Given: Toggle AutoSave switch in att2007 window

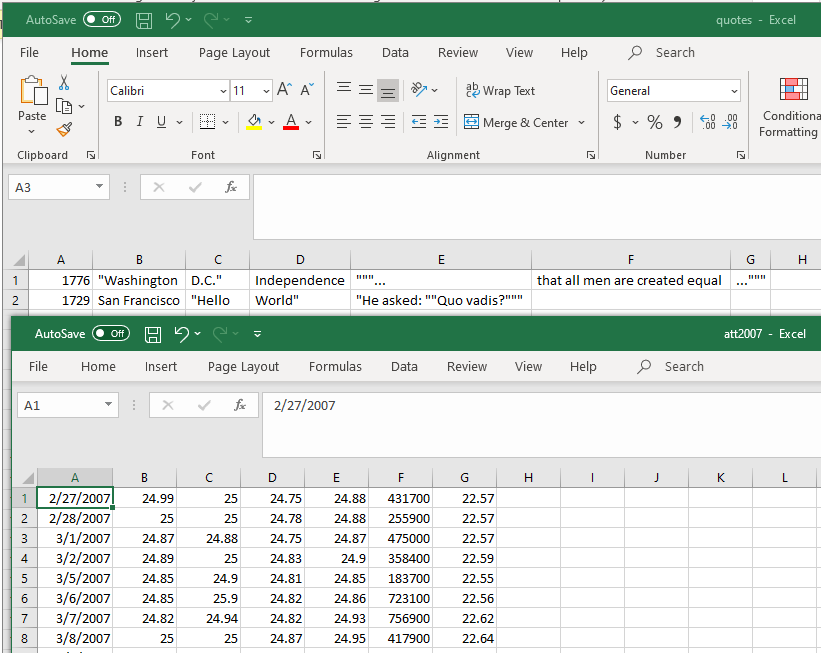Looking at the screenshot, I should point(110,334).
